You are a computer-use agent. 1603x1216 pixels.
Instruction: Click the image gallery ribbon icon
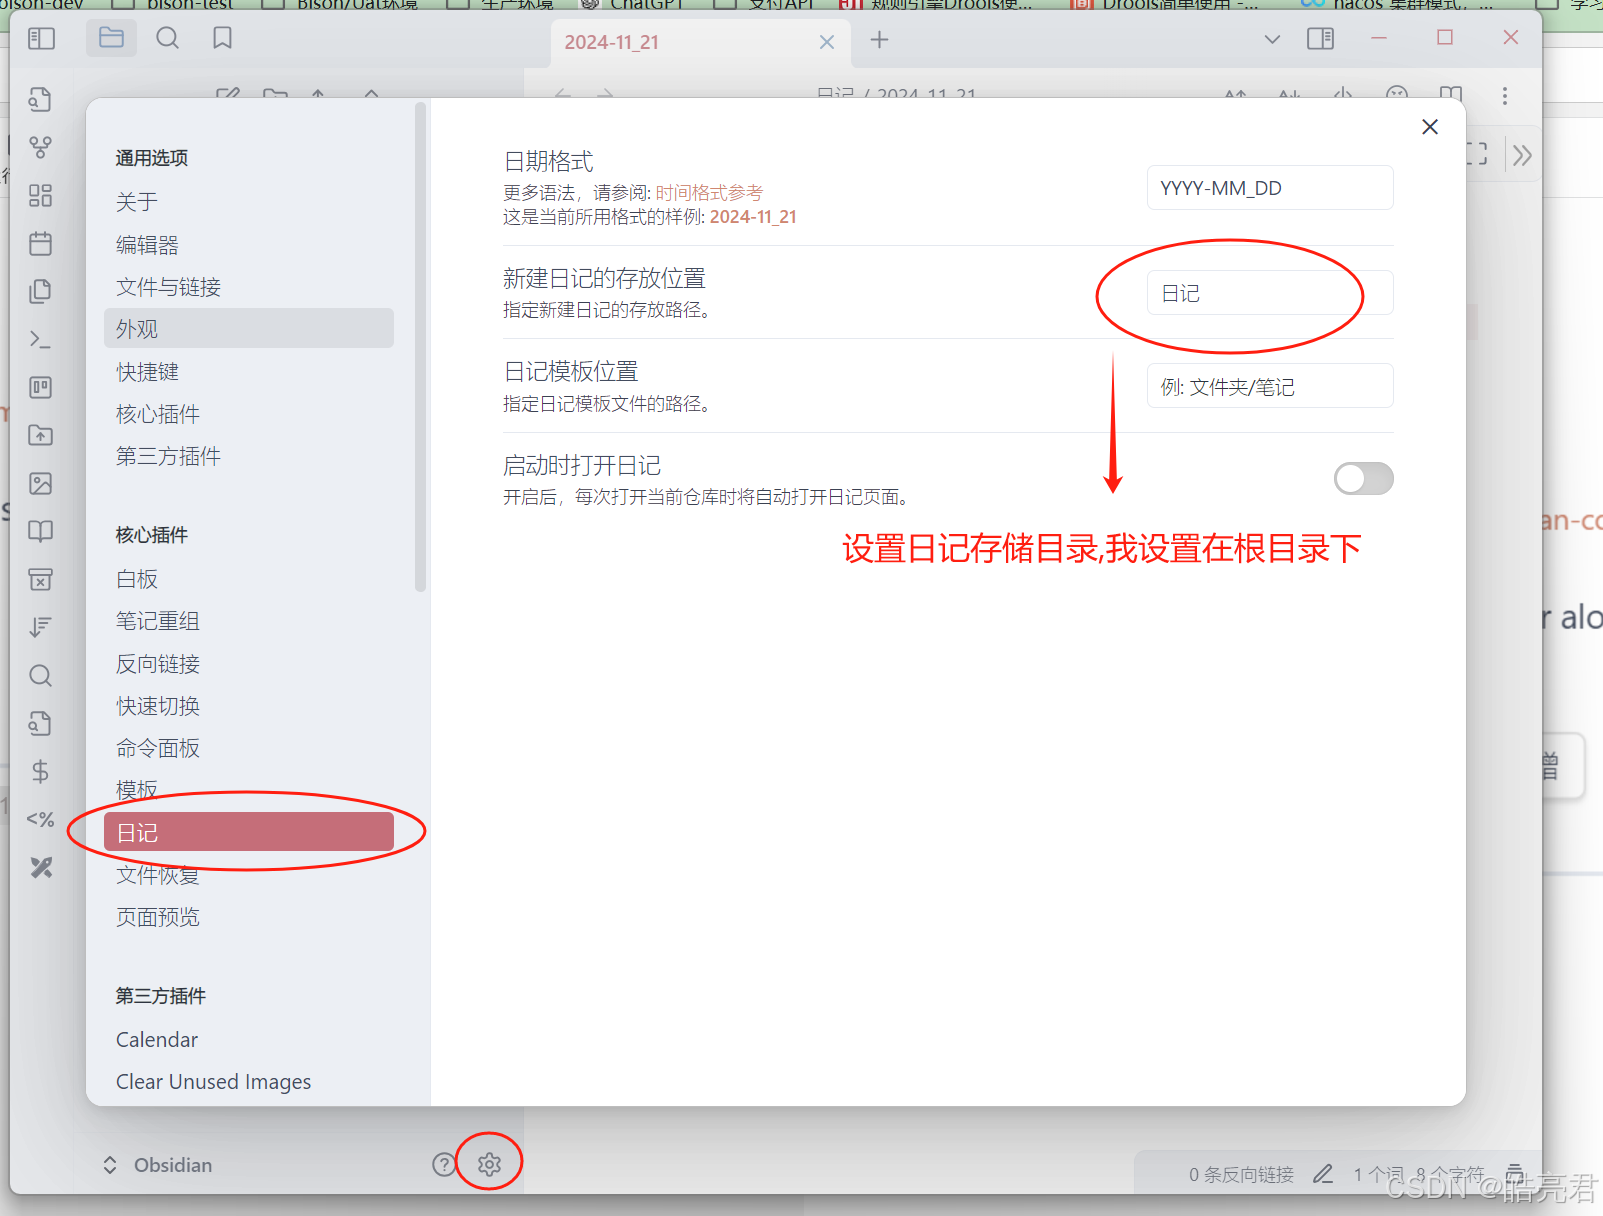[x=40, y=484]
